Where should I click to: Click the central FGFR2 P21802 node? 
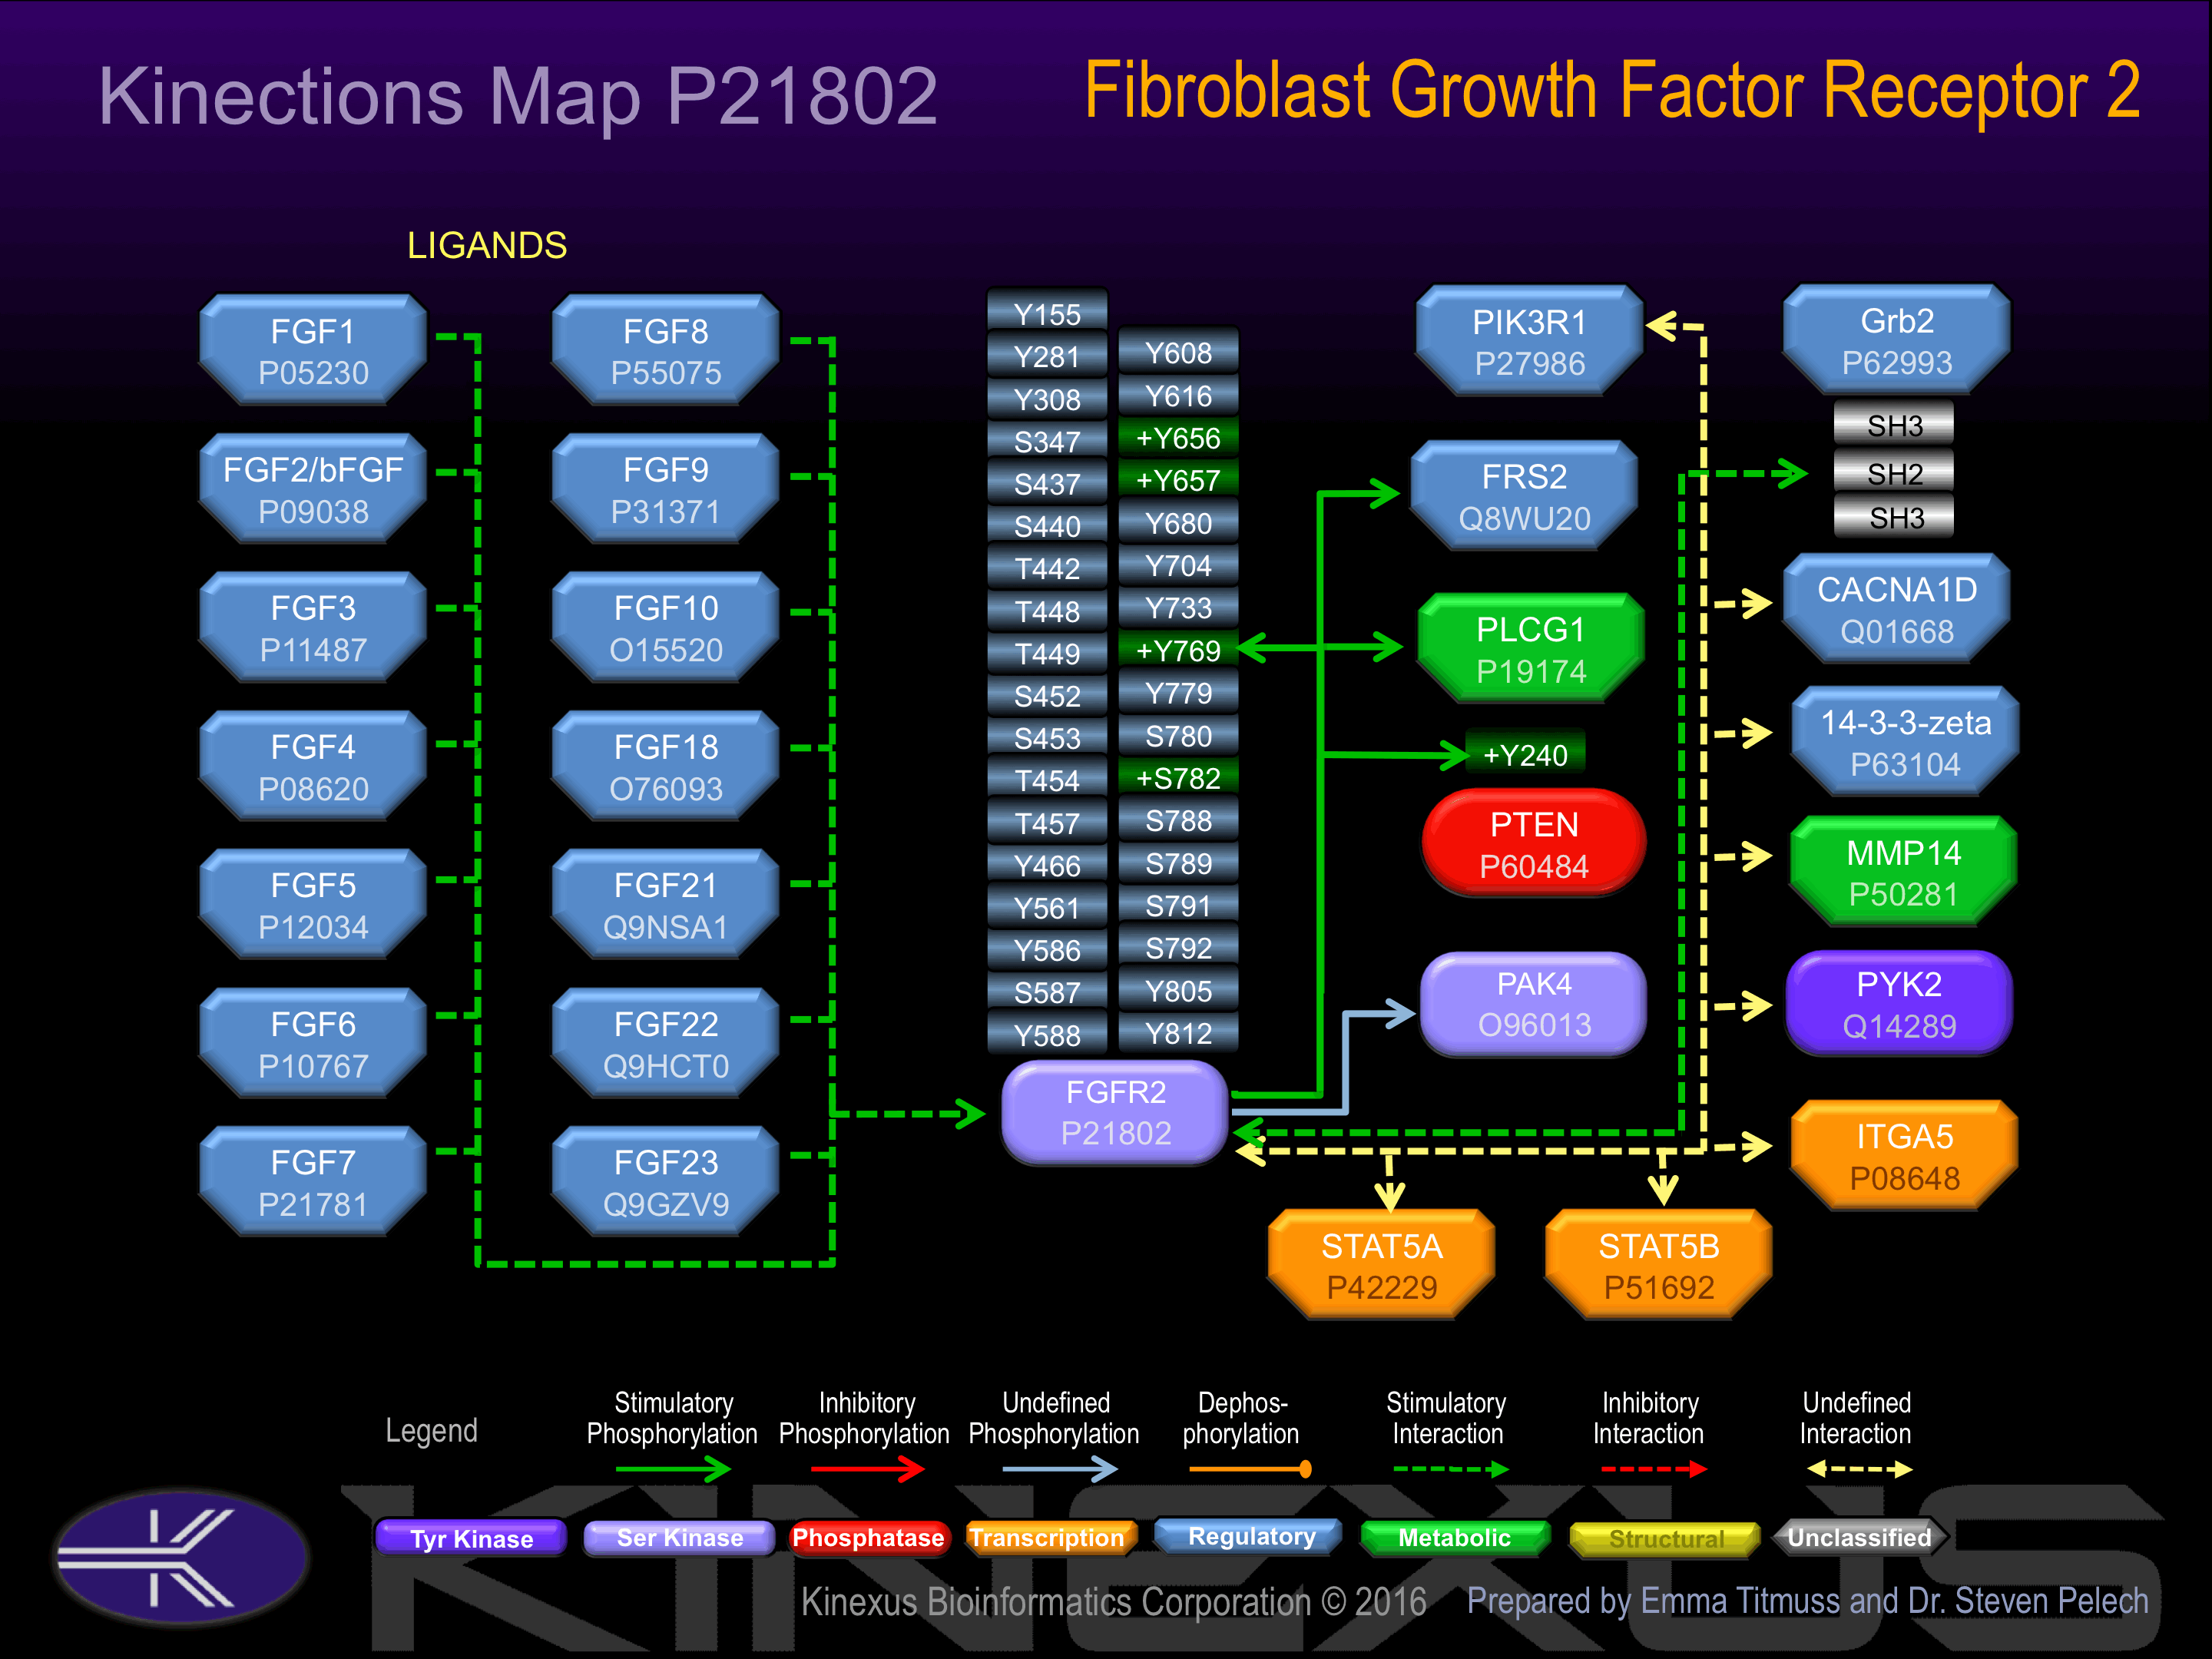pyautogui.click(x=1116, y=1112)
